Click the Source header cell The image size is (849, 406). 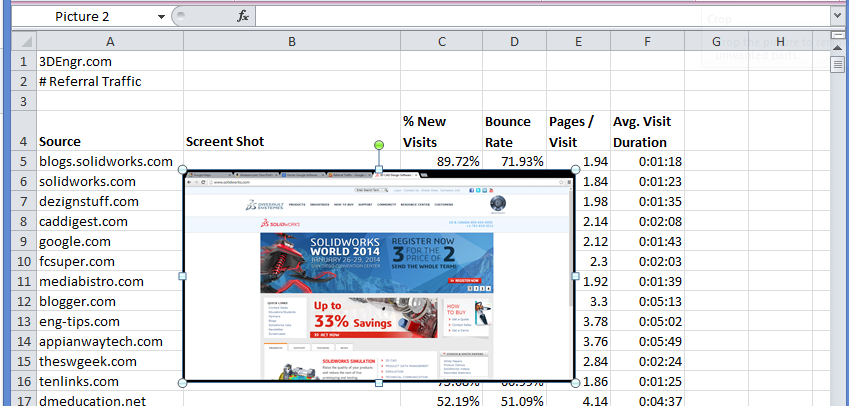pos(110,131)
